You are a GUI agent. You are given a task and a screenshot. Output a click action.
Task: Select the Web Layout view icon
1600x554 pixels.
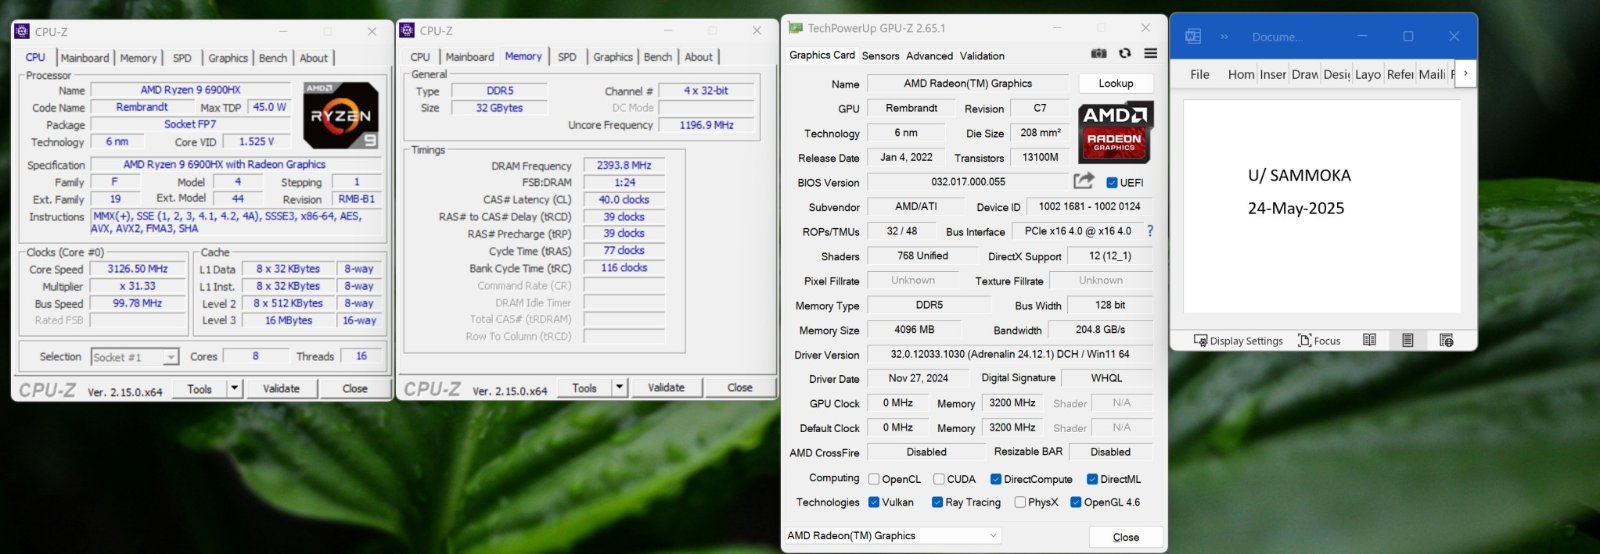coord(1446,340)
